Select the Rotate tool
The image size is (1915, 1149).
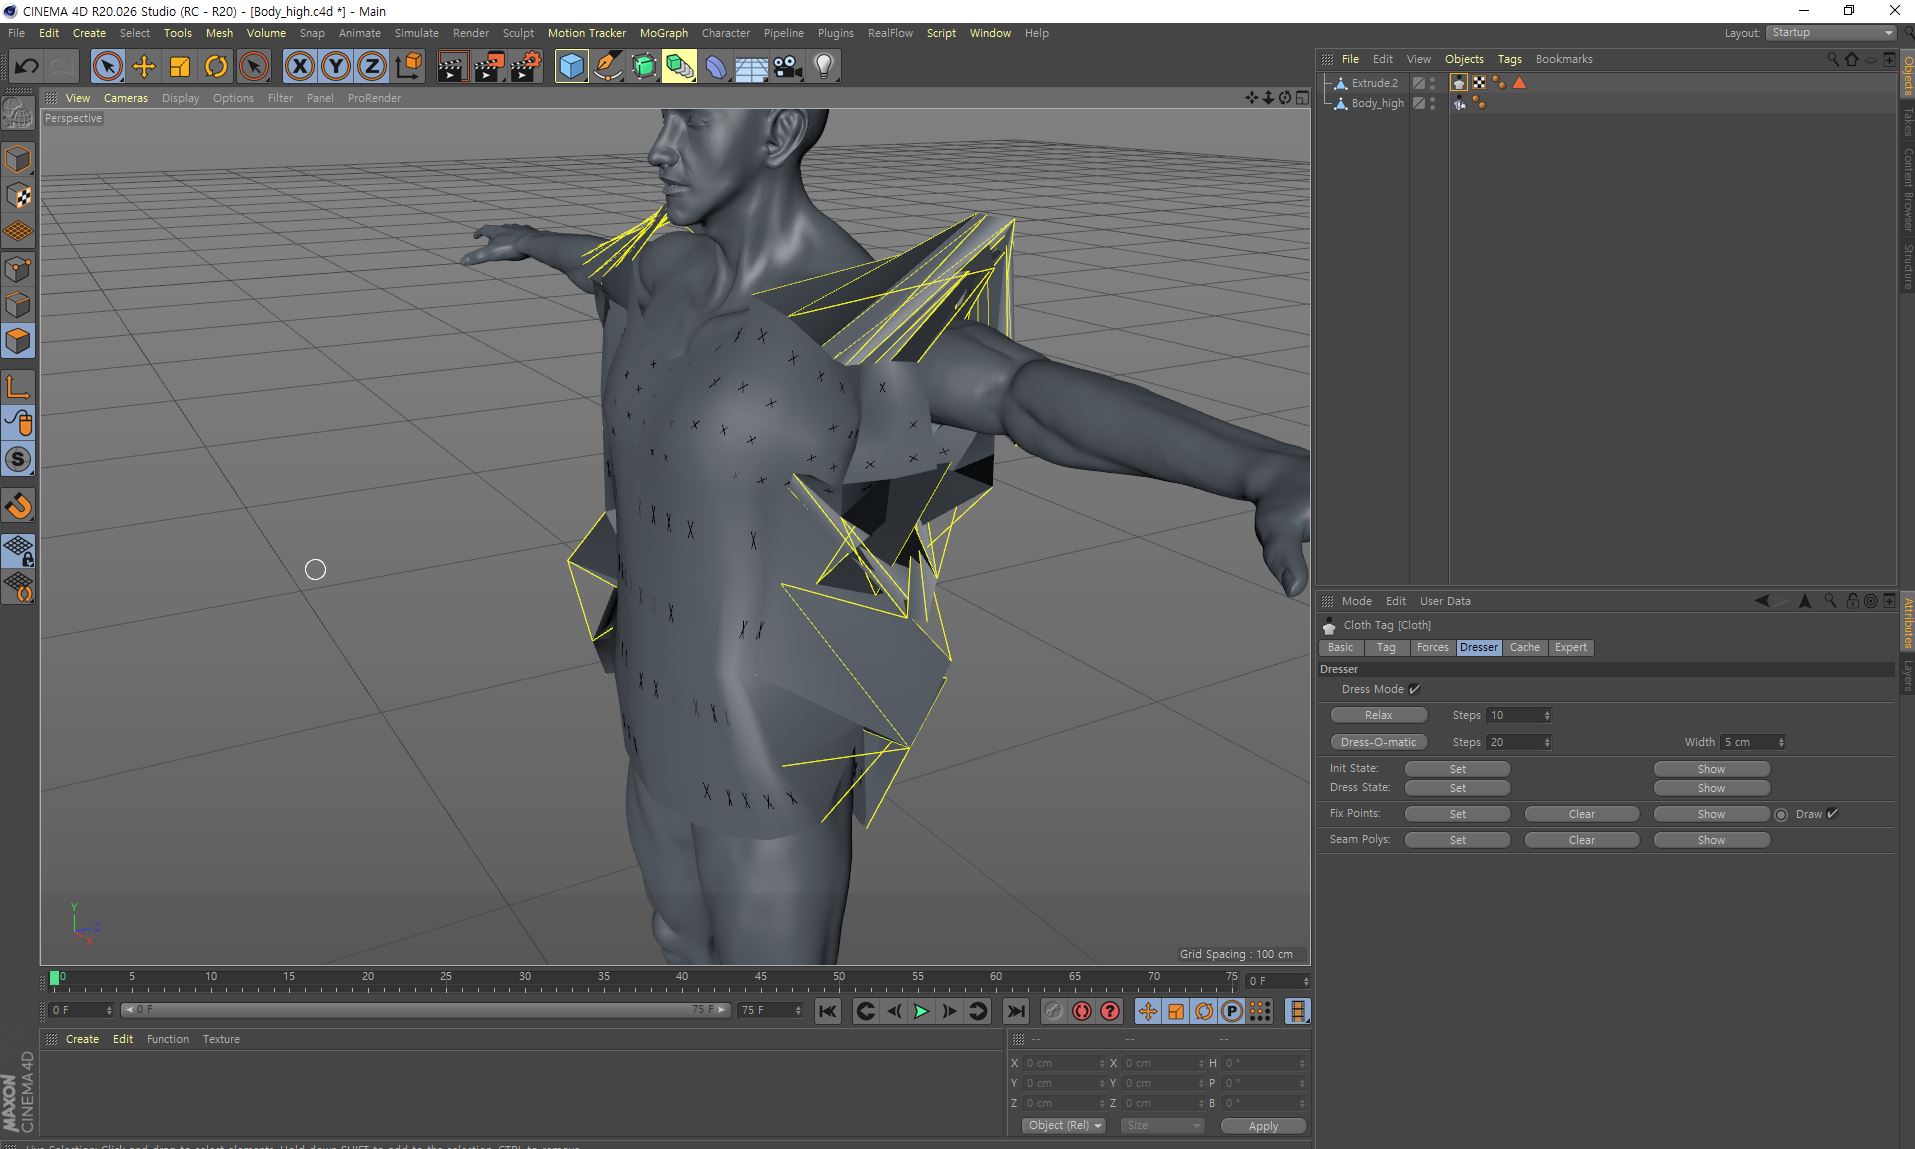[216, 67]
